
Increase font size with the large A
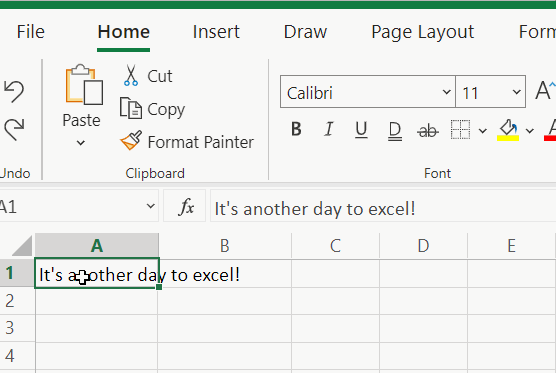(x=545, y=91)
